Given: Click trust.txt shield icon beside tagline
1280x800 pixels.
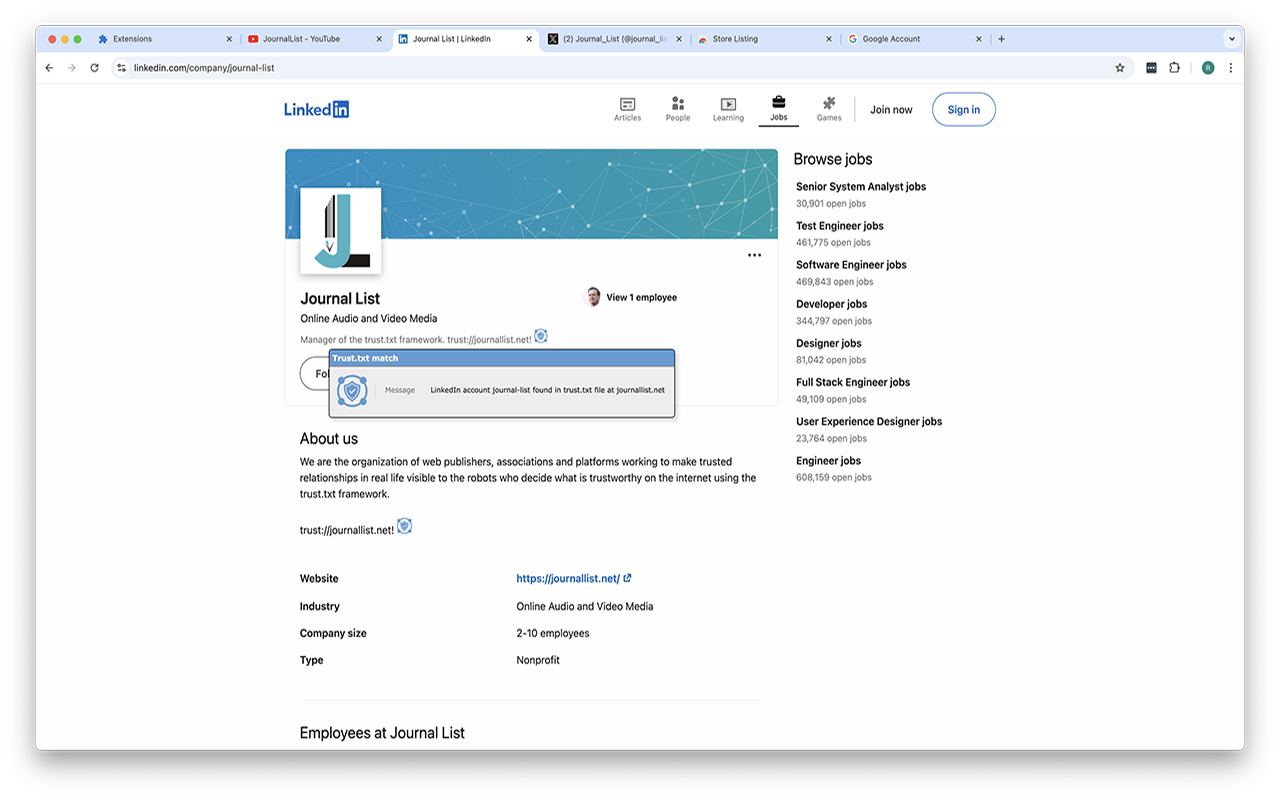Looking at the screenshot, I should 541,336.
